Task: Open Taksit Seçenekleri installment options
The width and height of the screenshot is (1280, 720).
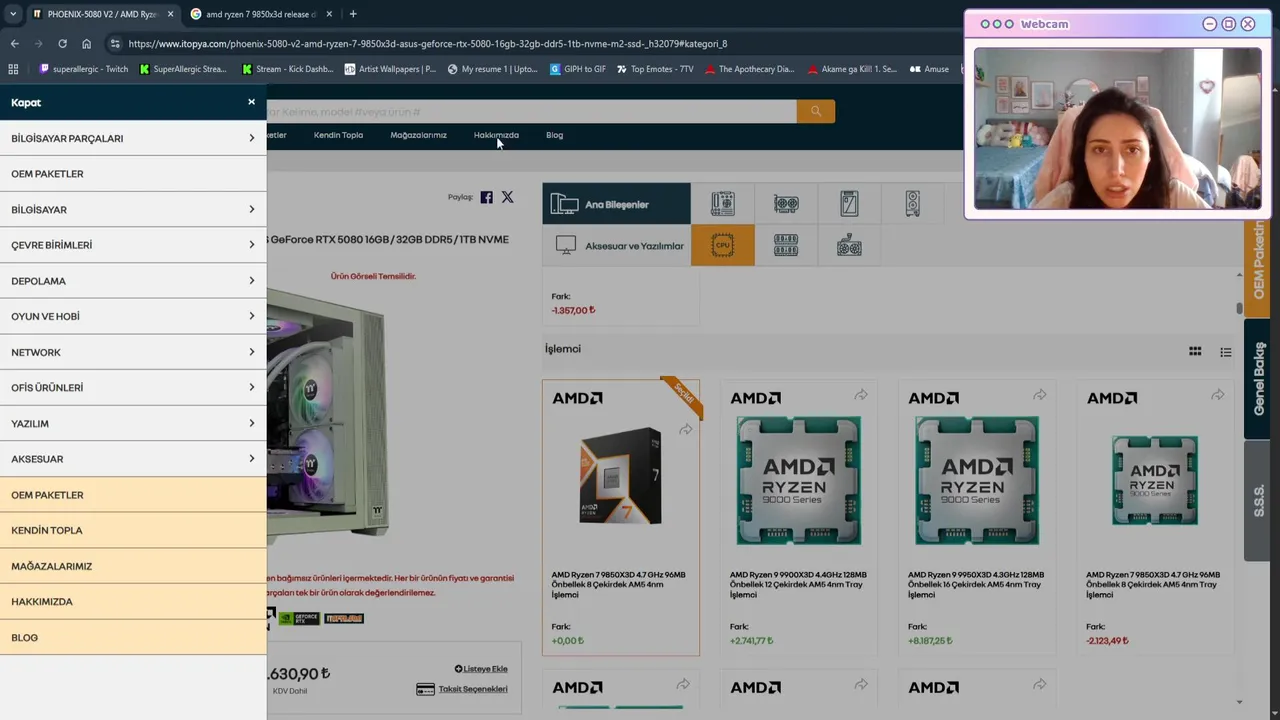Action: 462,689
